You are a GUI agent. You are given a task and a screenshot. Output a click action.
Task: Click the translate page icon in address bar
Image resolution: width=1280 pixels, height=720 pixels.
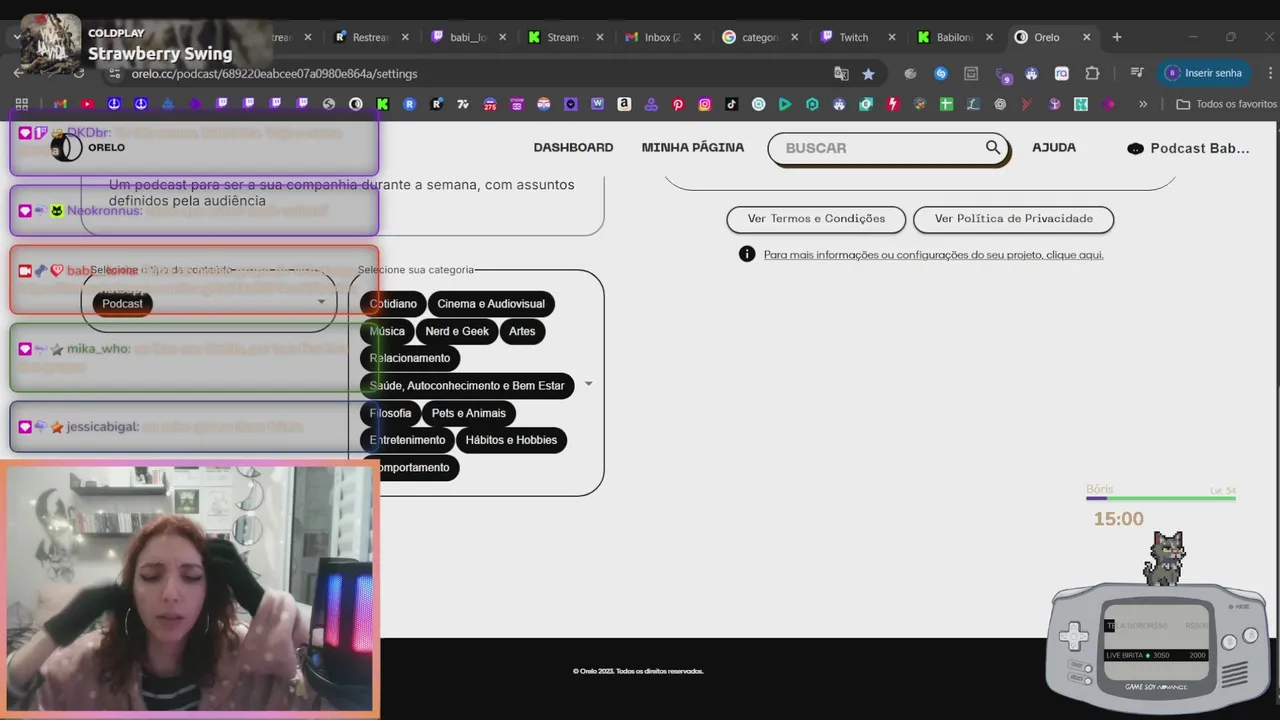pos(841,73)
